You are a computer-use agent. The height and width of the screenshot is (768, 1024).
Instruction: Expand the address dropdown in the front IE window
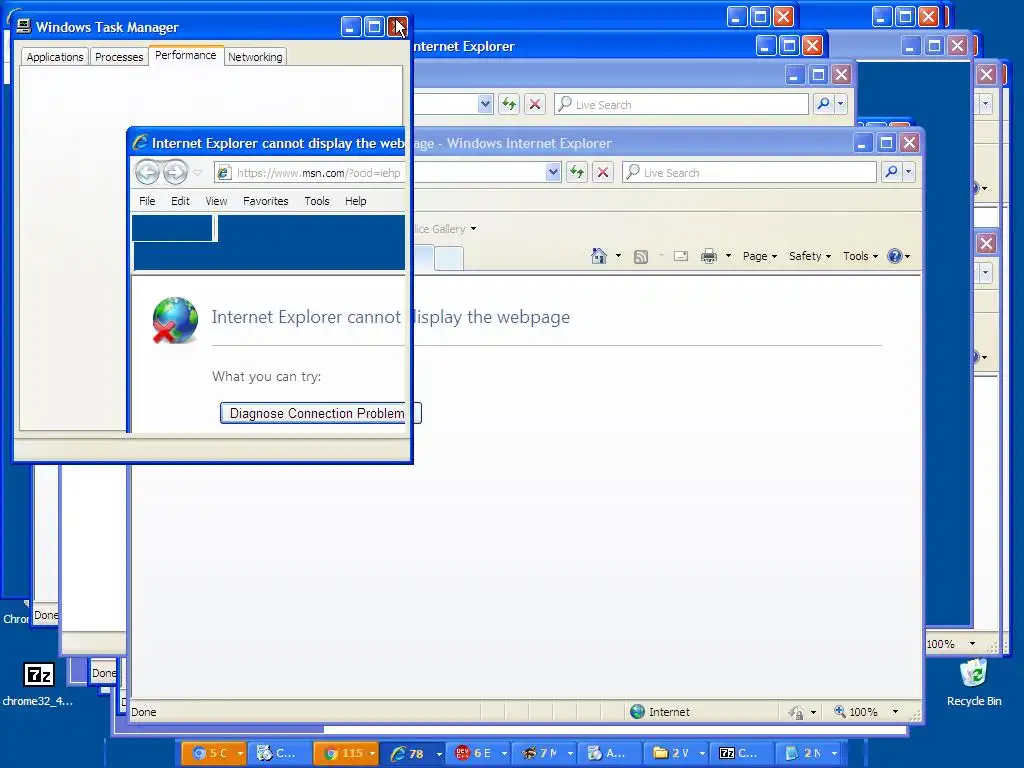[553, 172]
